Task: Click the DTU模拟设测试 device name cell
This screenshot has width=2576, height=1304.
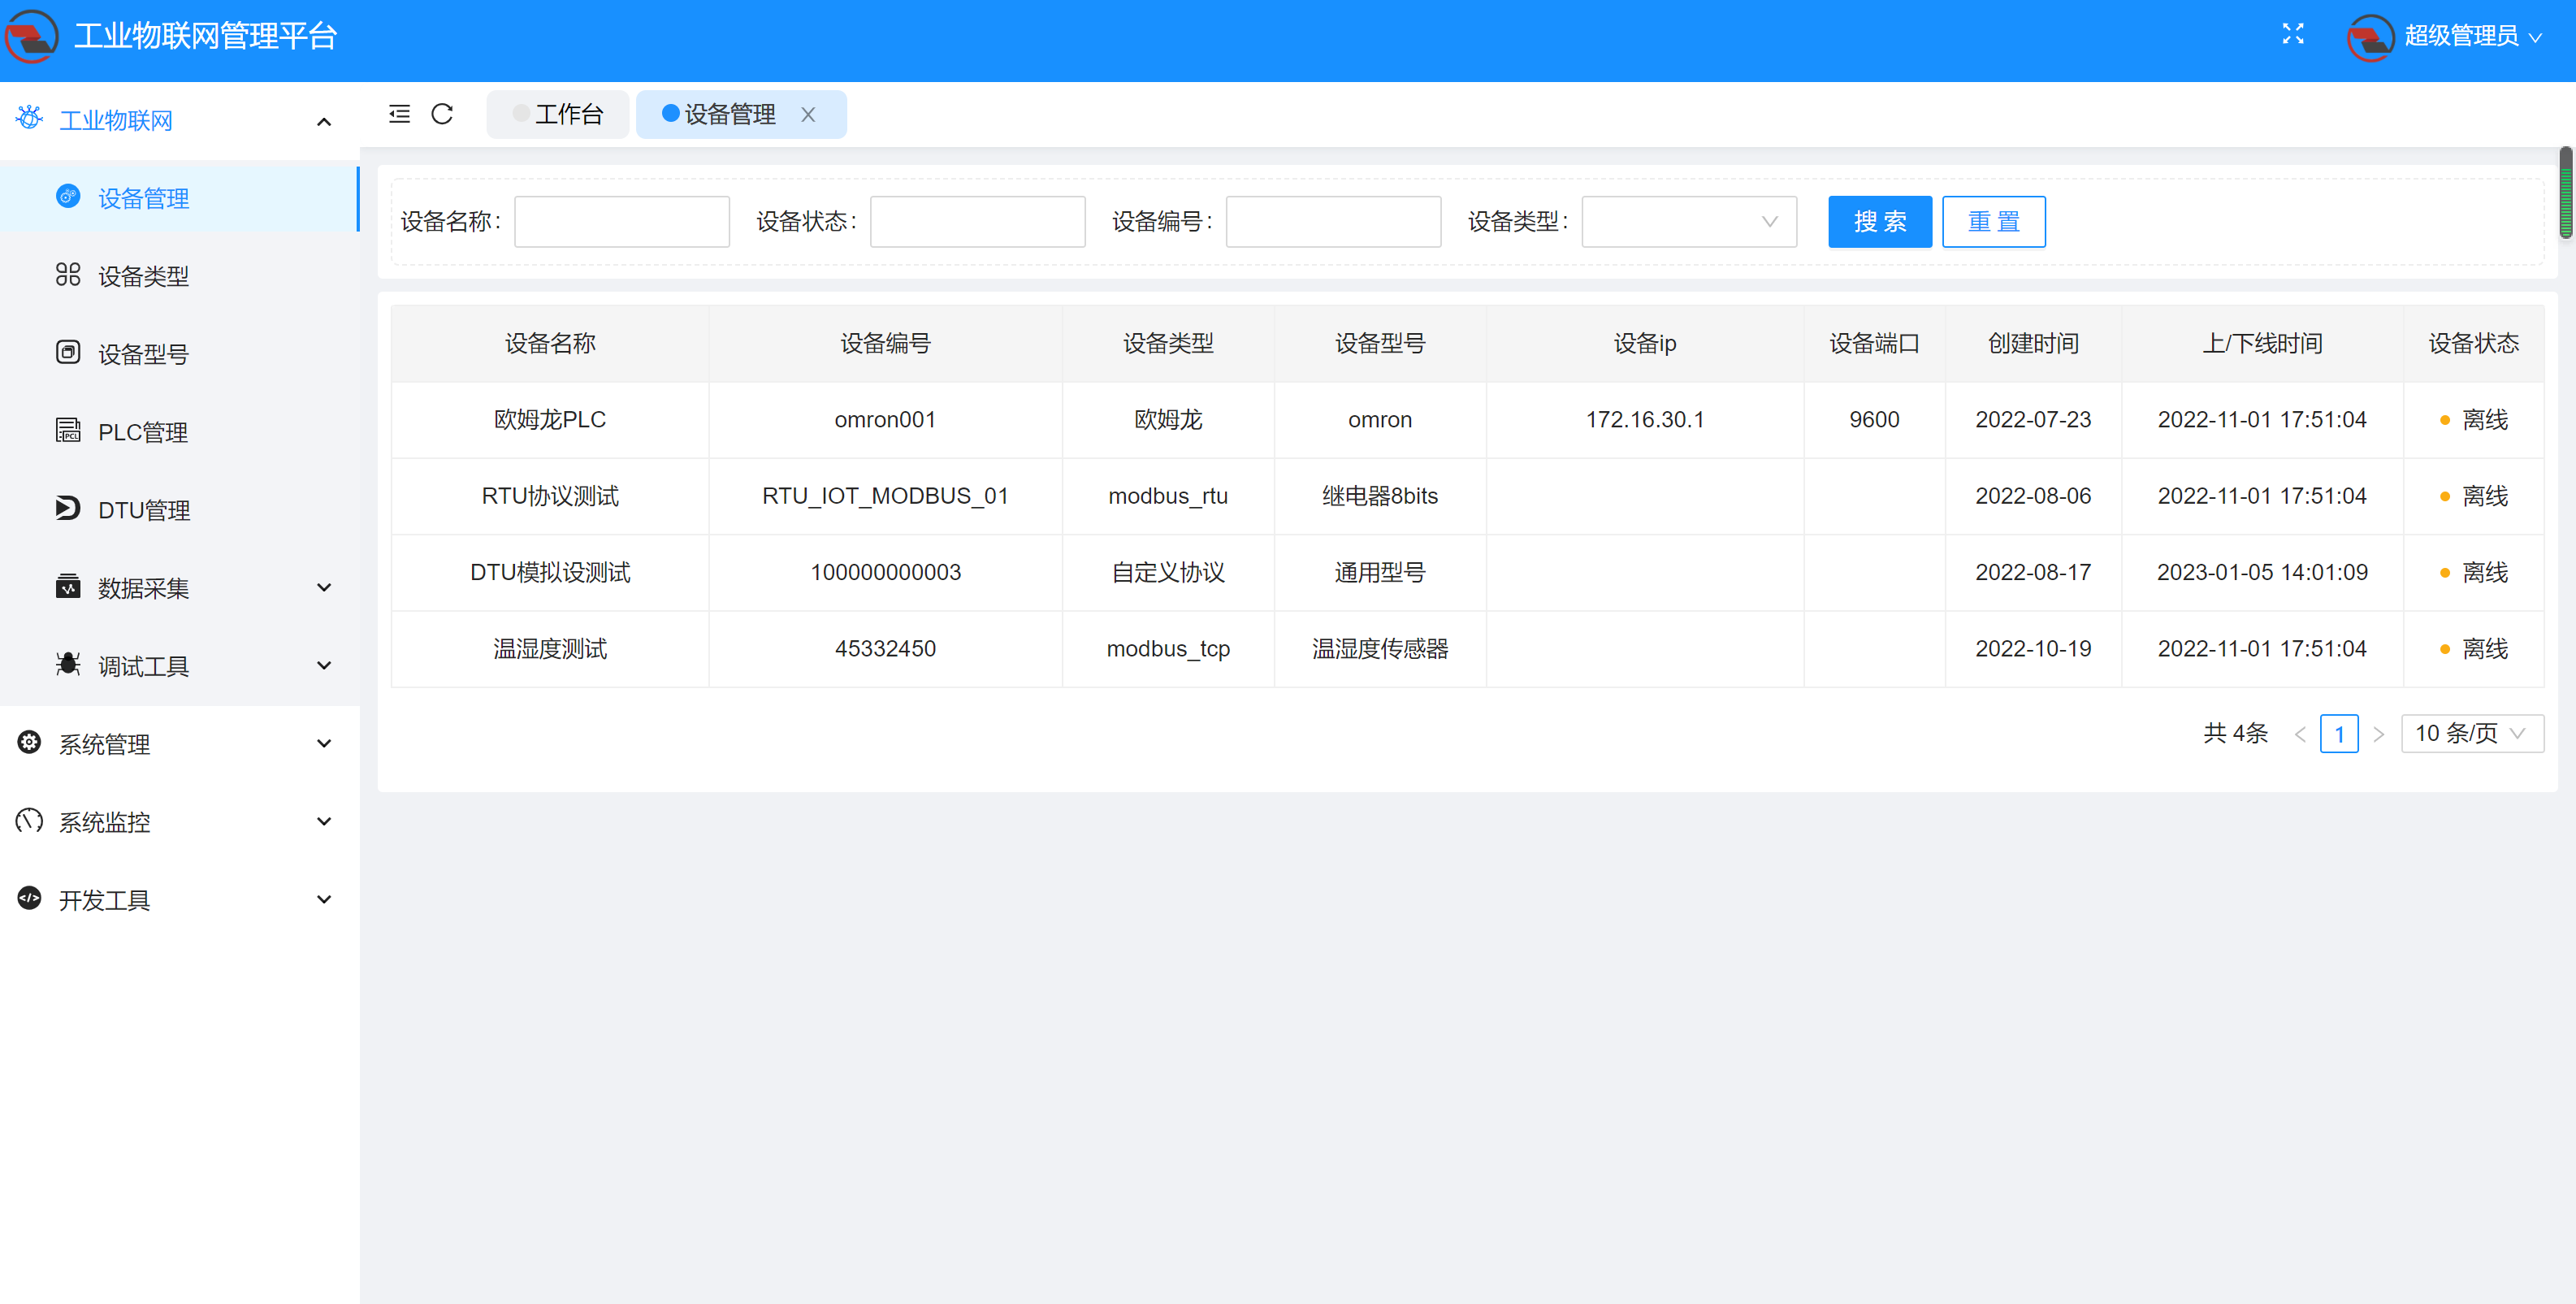Action: point(550,573)
